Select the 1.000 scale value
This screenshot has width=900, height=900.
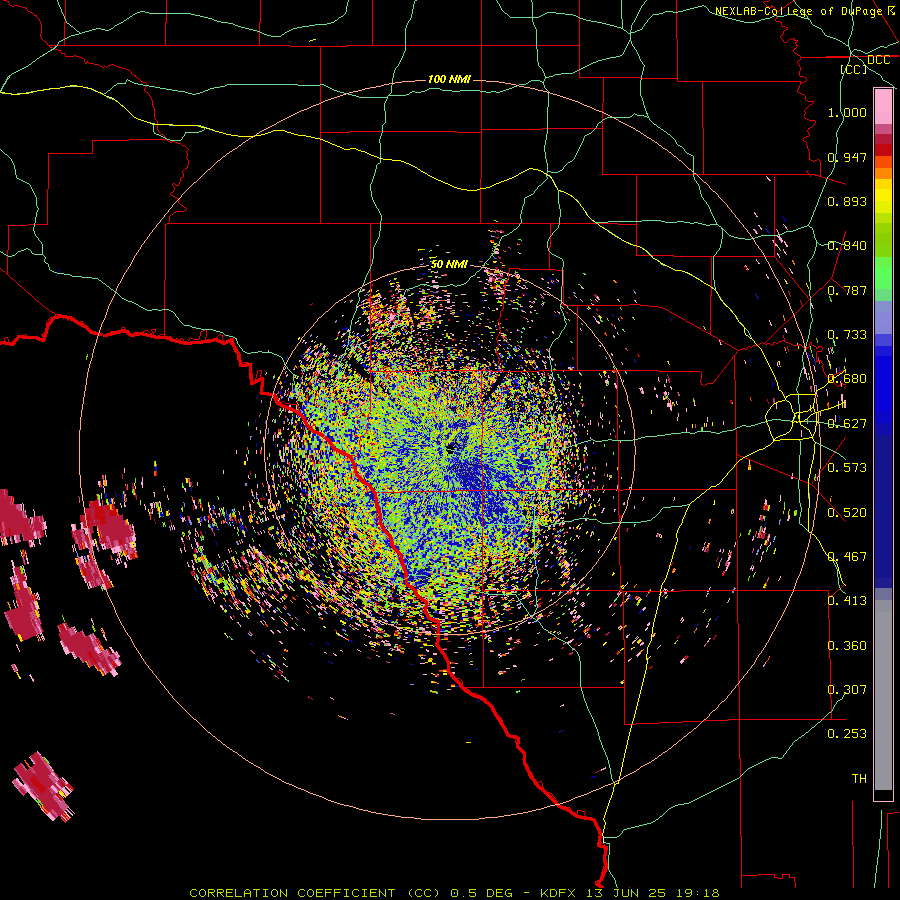tap(847, 112)
